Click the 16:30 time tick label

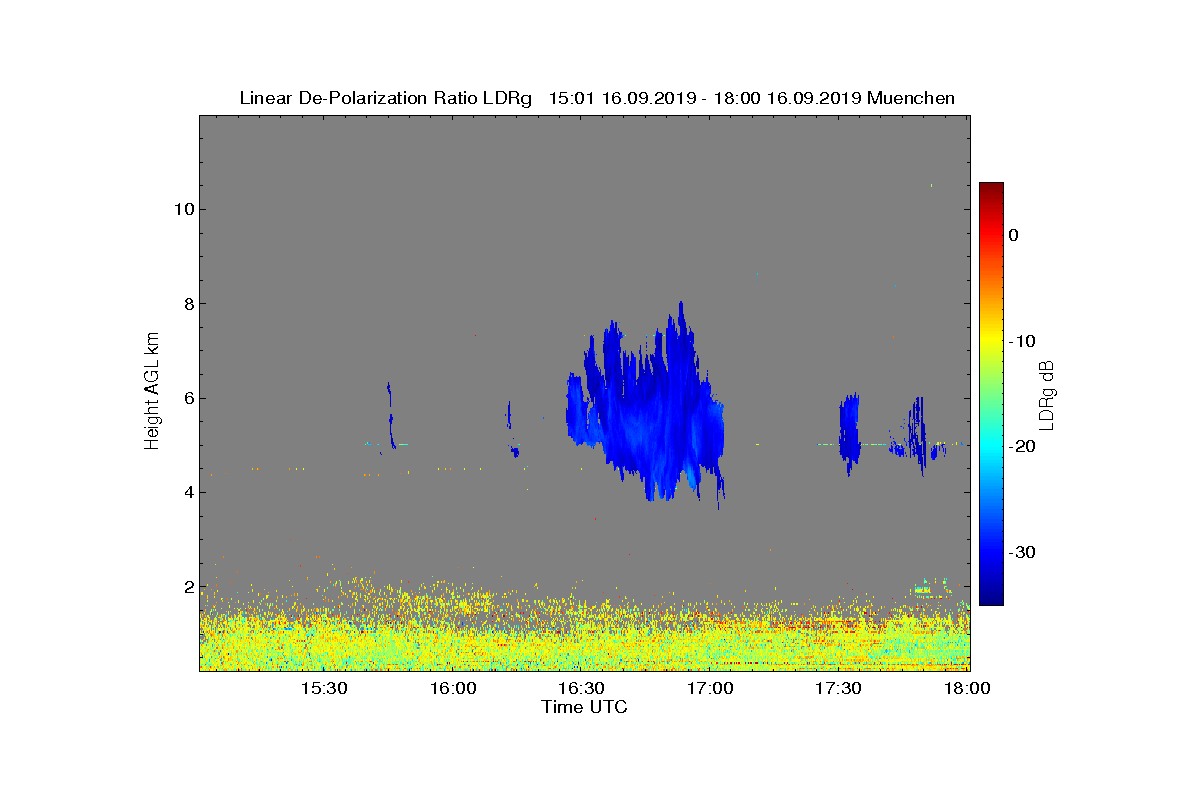click(x=581, y=689)
